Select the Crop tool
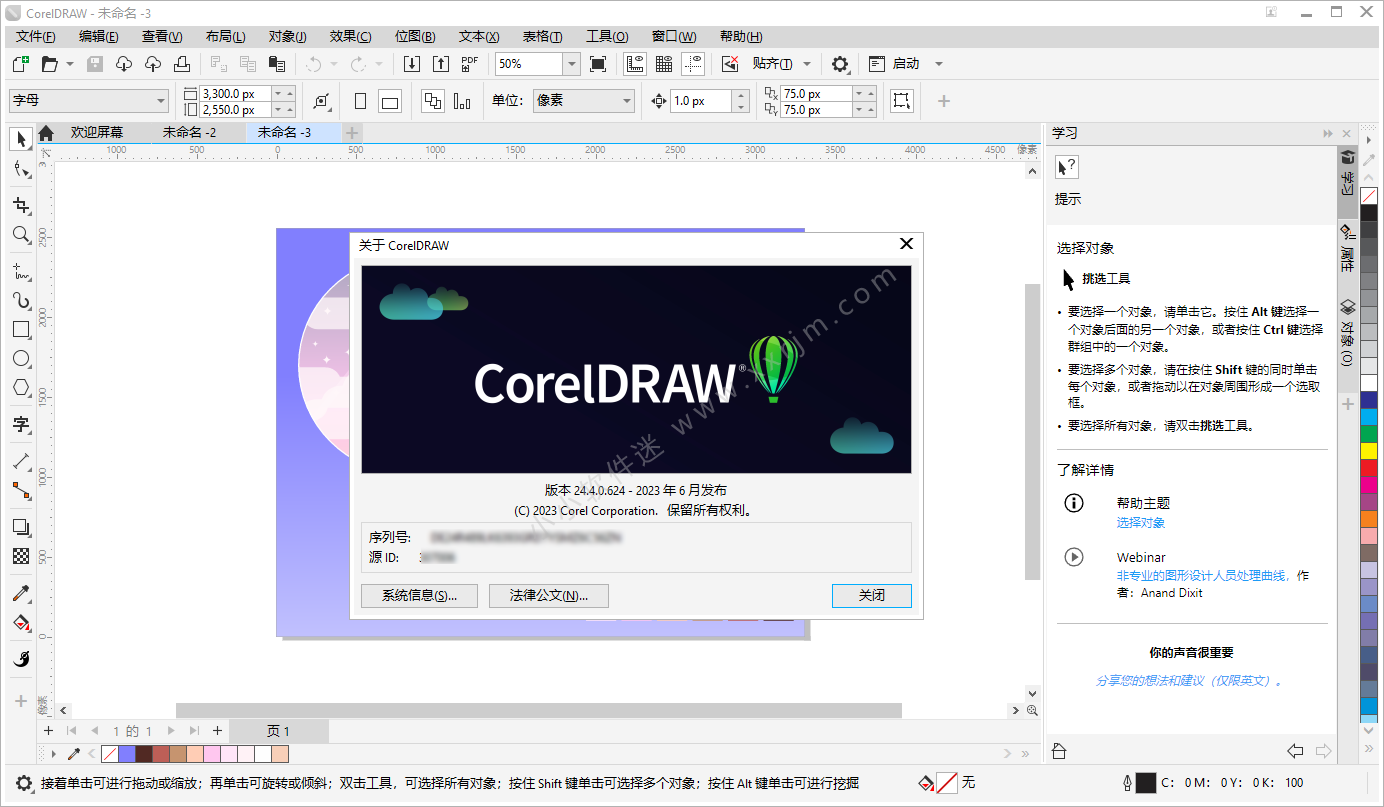This screenshot has height=807, width=1384. click(21, 205)
